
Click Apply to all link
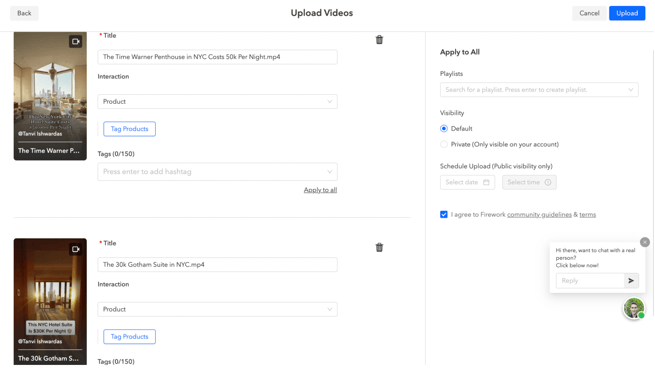[320, 190]
